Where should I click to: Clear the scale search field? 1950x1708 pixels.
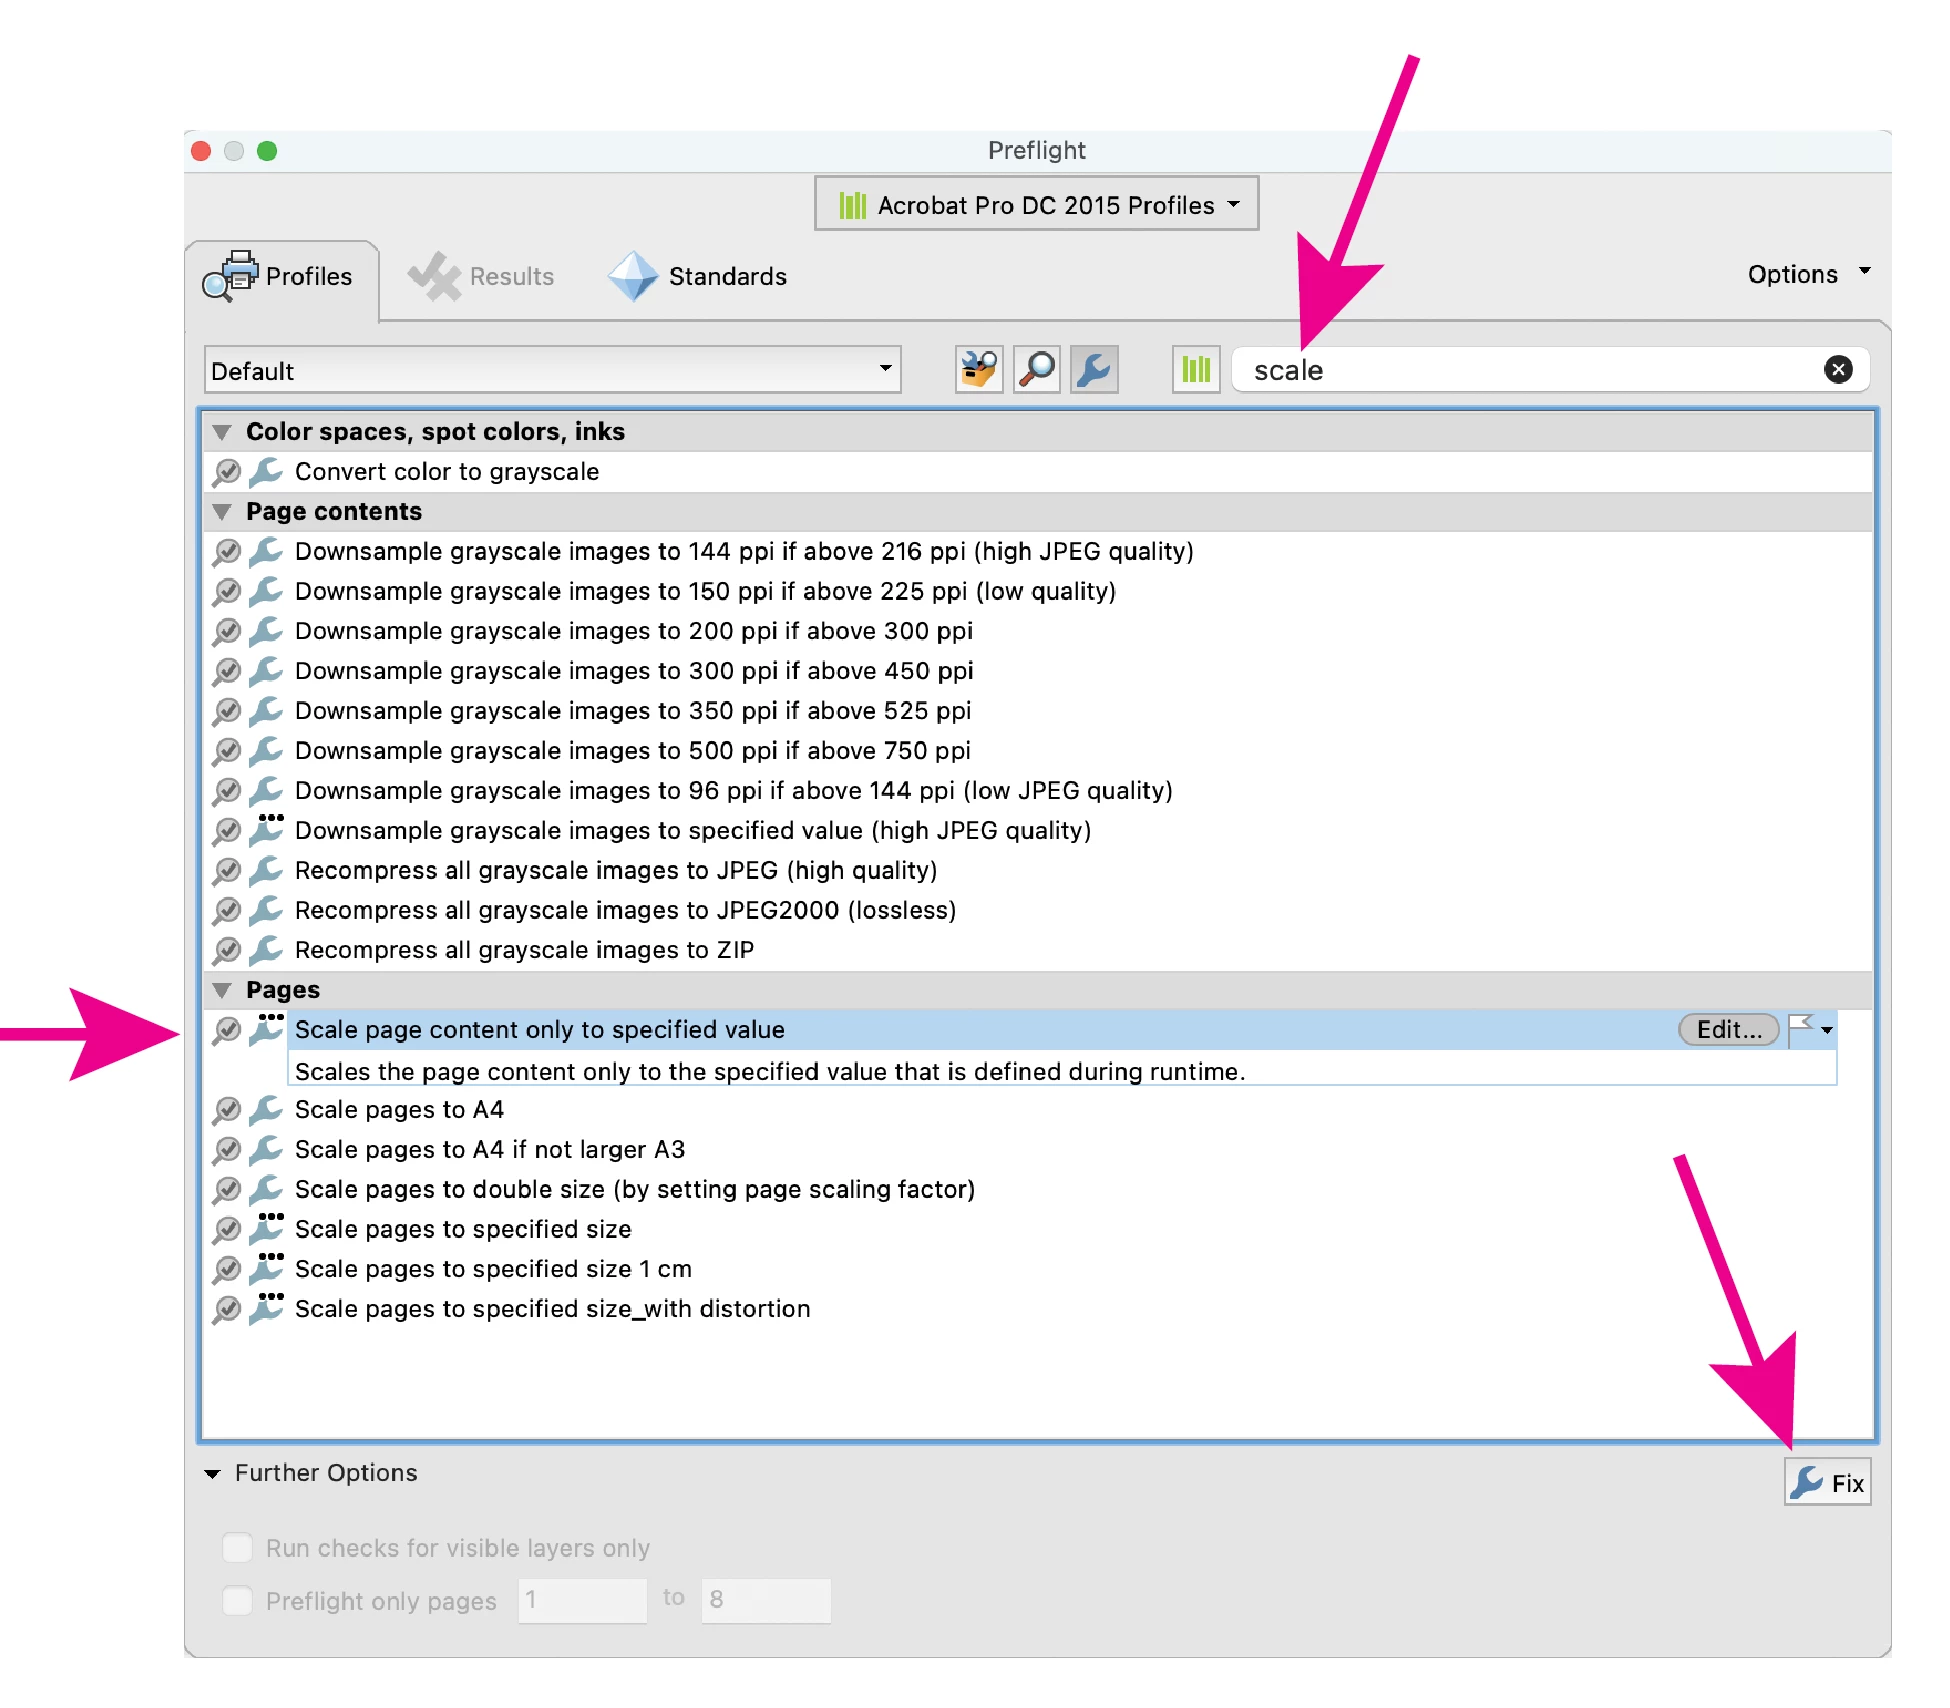[1837, 370]
